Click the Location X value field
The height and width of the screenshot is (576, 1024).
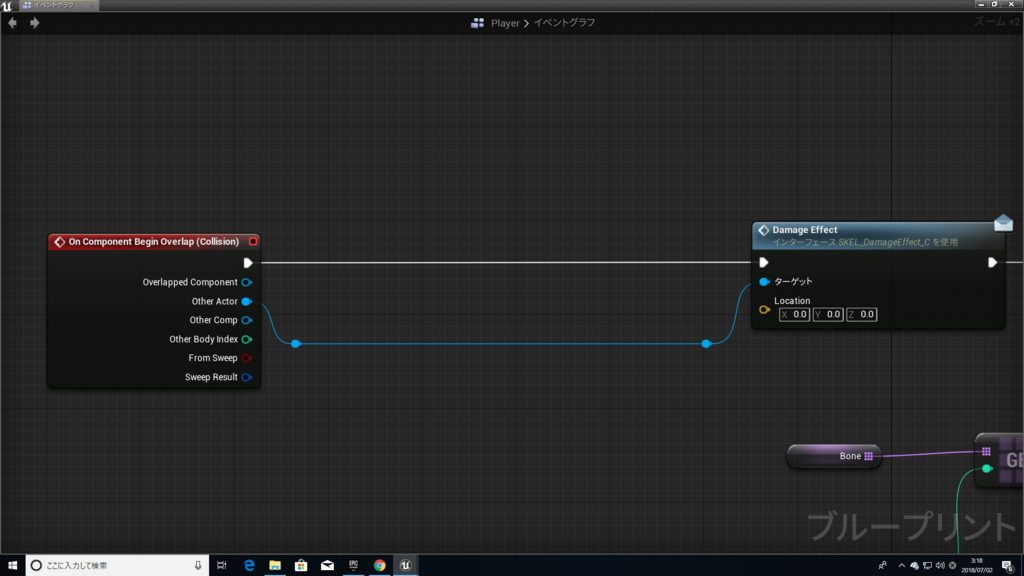(794, 314)
